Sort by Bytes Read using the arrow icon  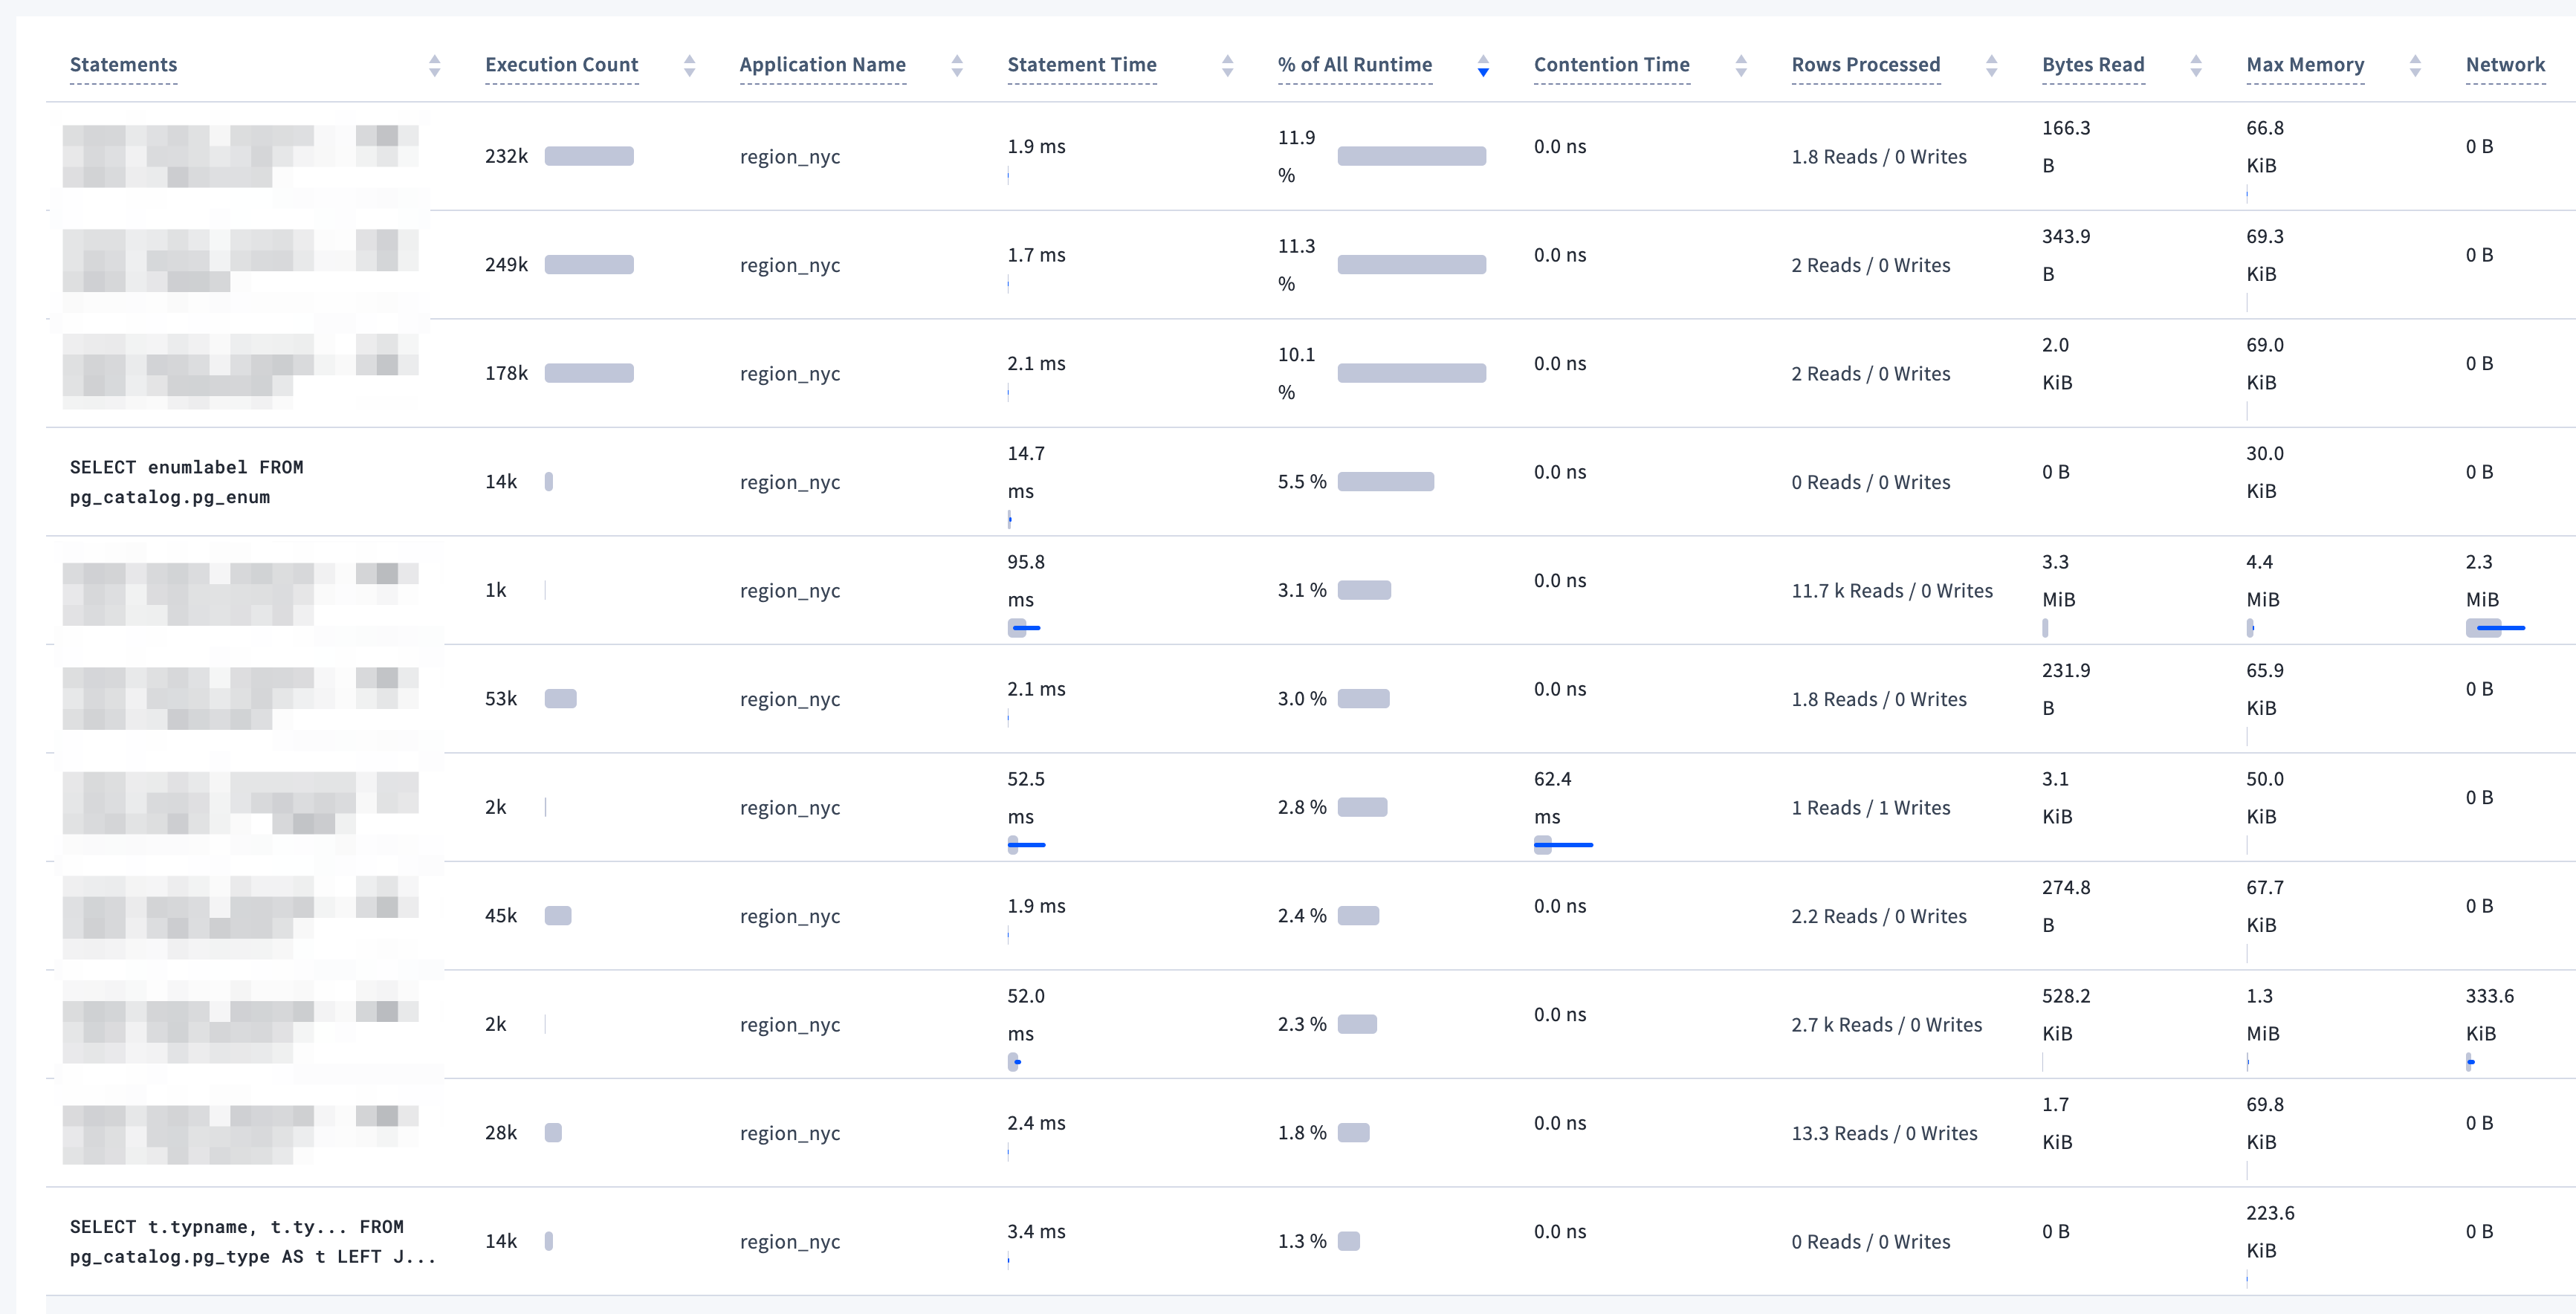tap(2196, 65)
